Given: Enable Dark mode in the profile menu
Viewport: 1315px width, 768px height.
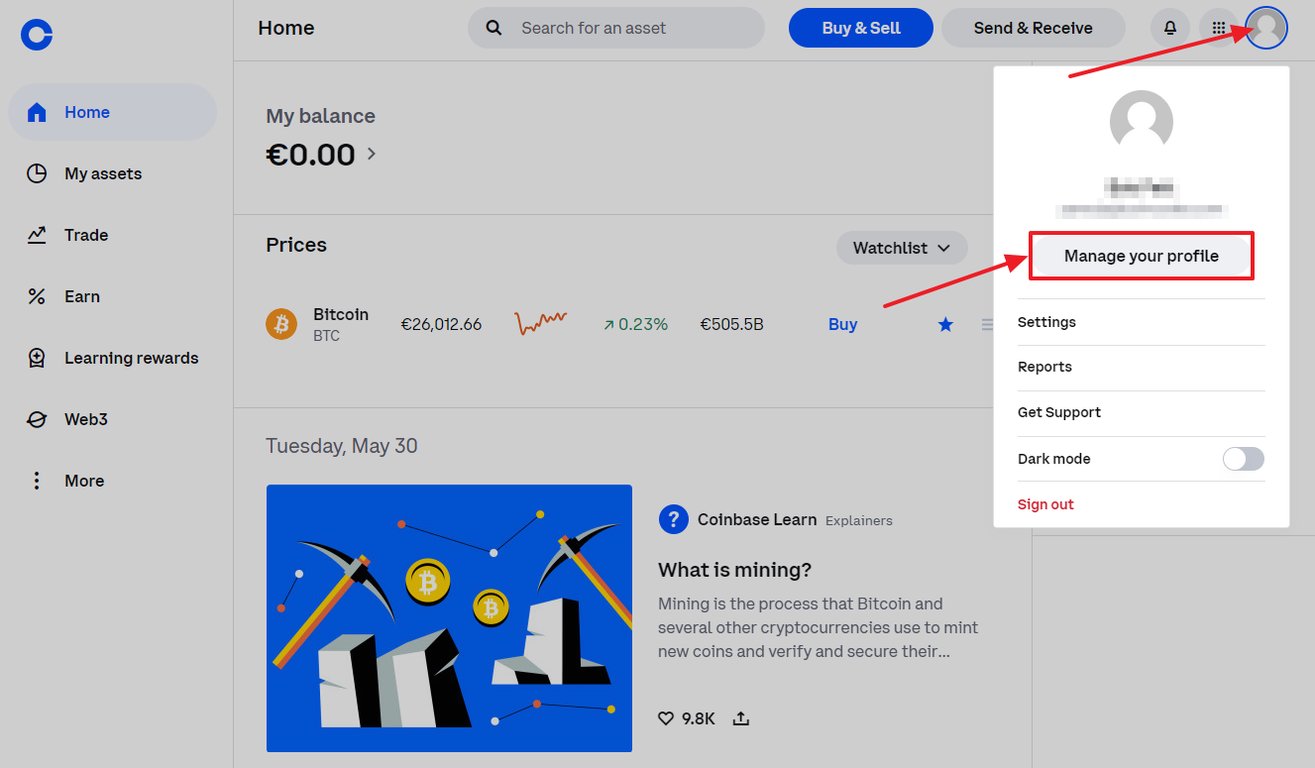Looking at the screenshot, I should click(1242, 458).
